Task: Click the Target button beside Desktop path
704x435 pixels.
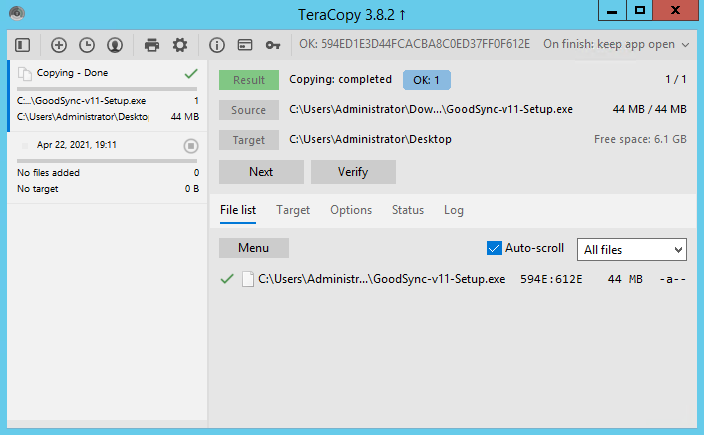Action: click(249, 140)
